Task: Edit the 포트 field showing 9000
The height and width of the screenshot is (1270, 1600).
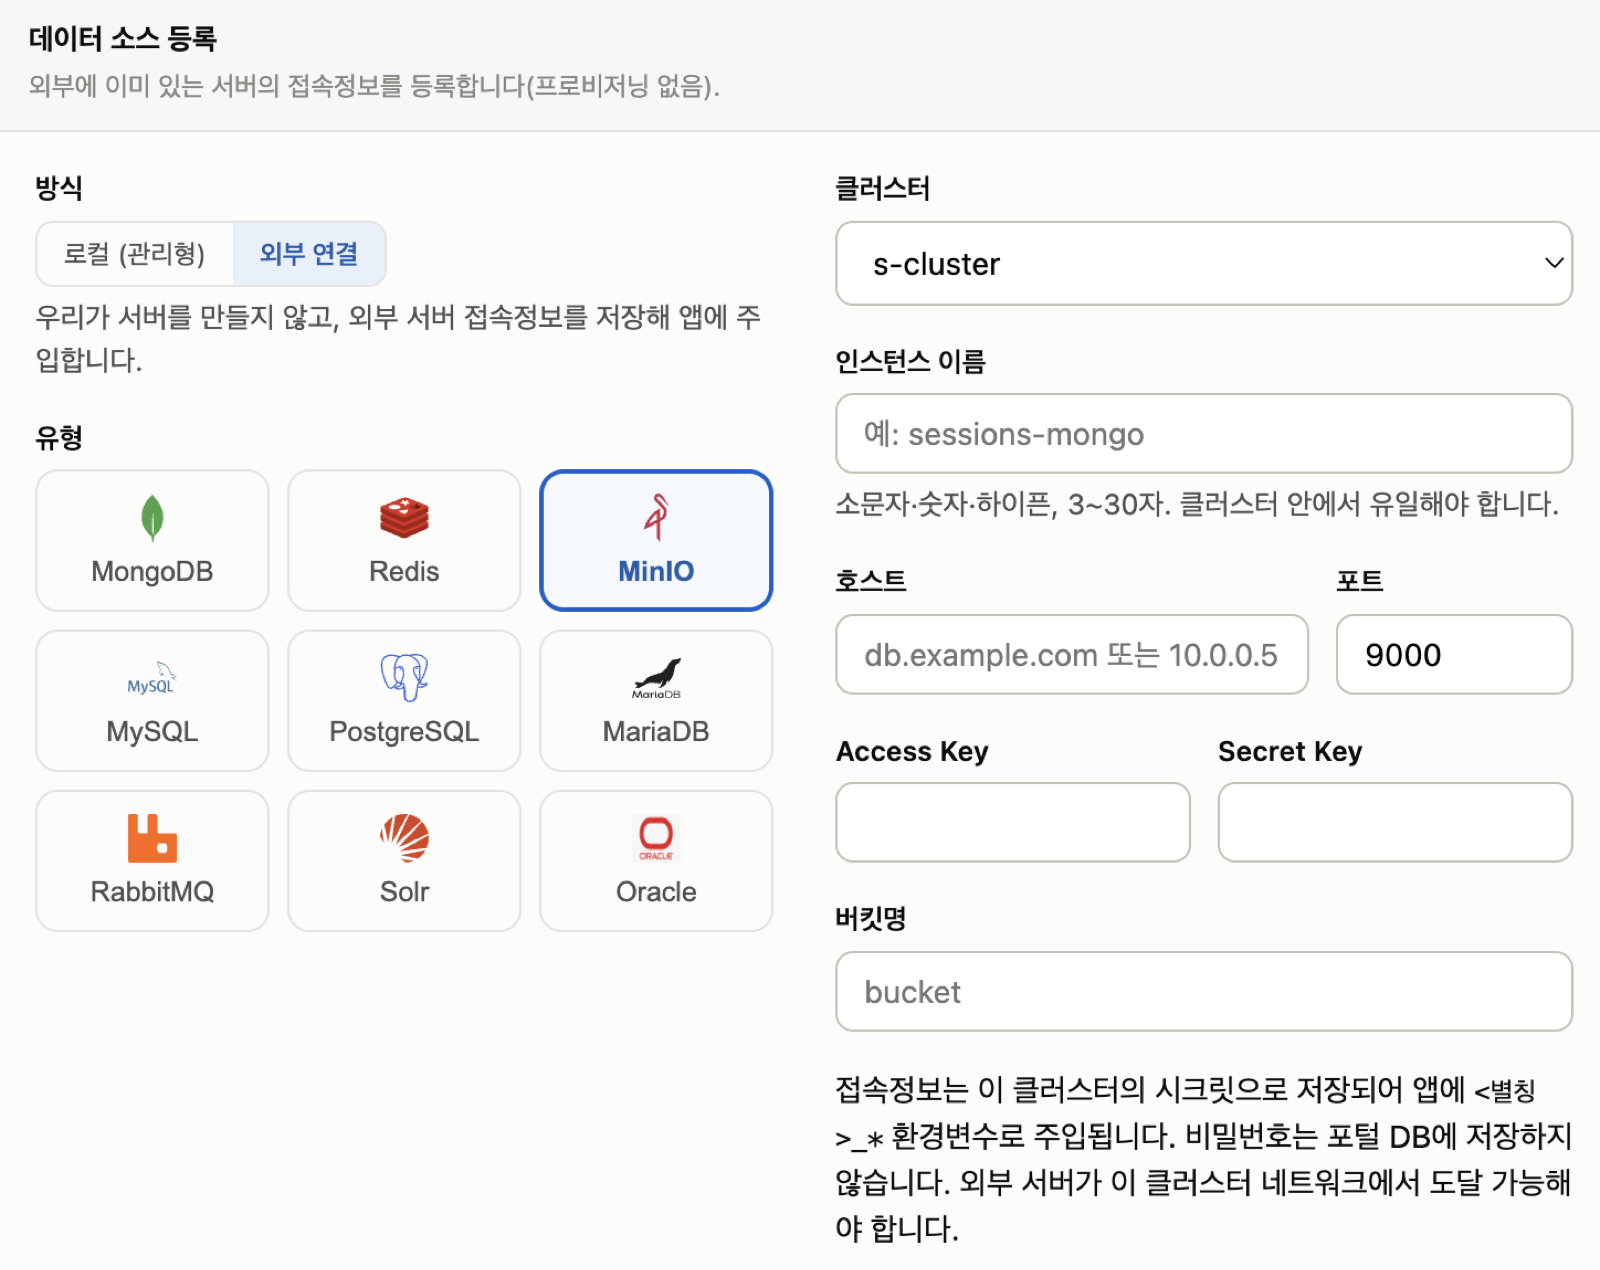Action: pos(1454,655)
